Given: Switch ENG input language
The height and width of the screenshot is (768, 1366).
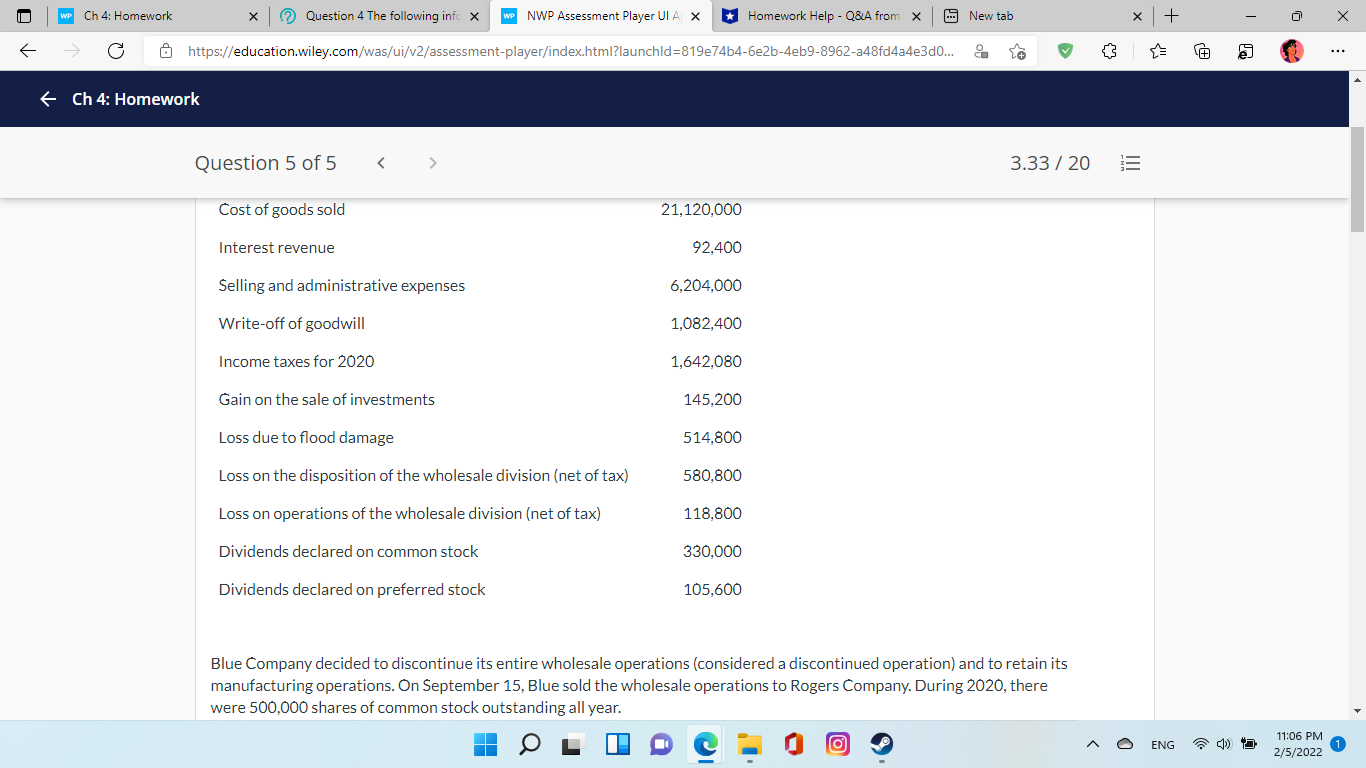Looking at the screenshot, I should (x=1163, y=745).
